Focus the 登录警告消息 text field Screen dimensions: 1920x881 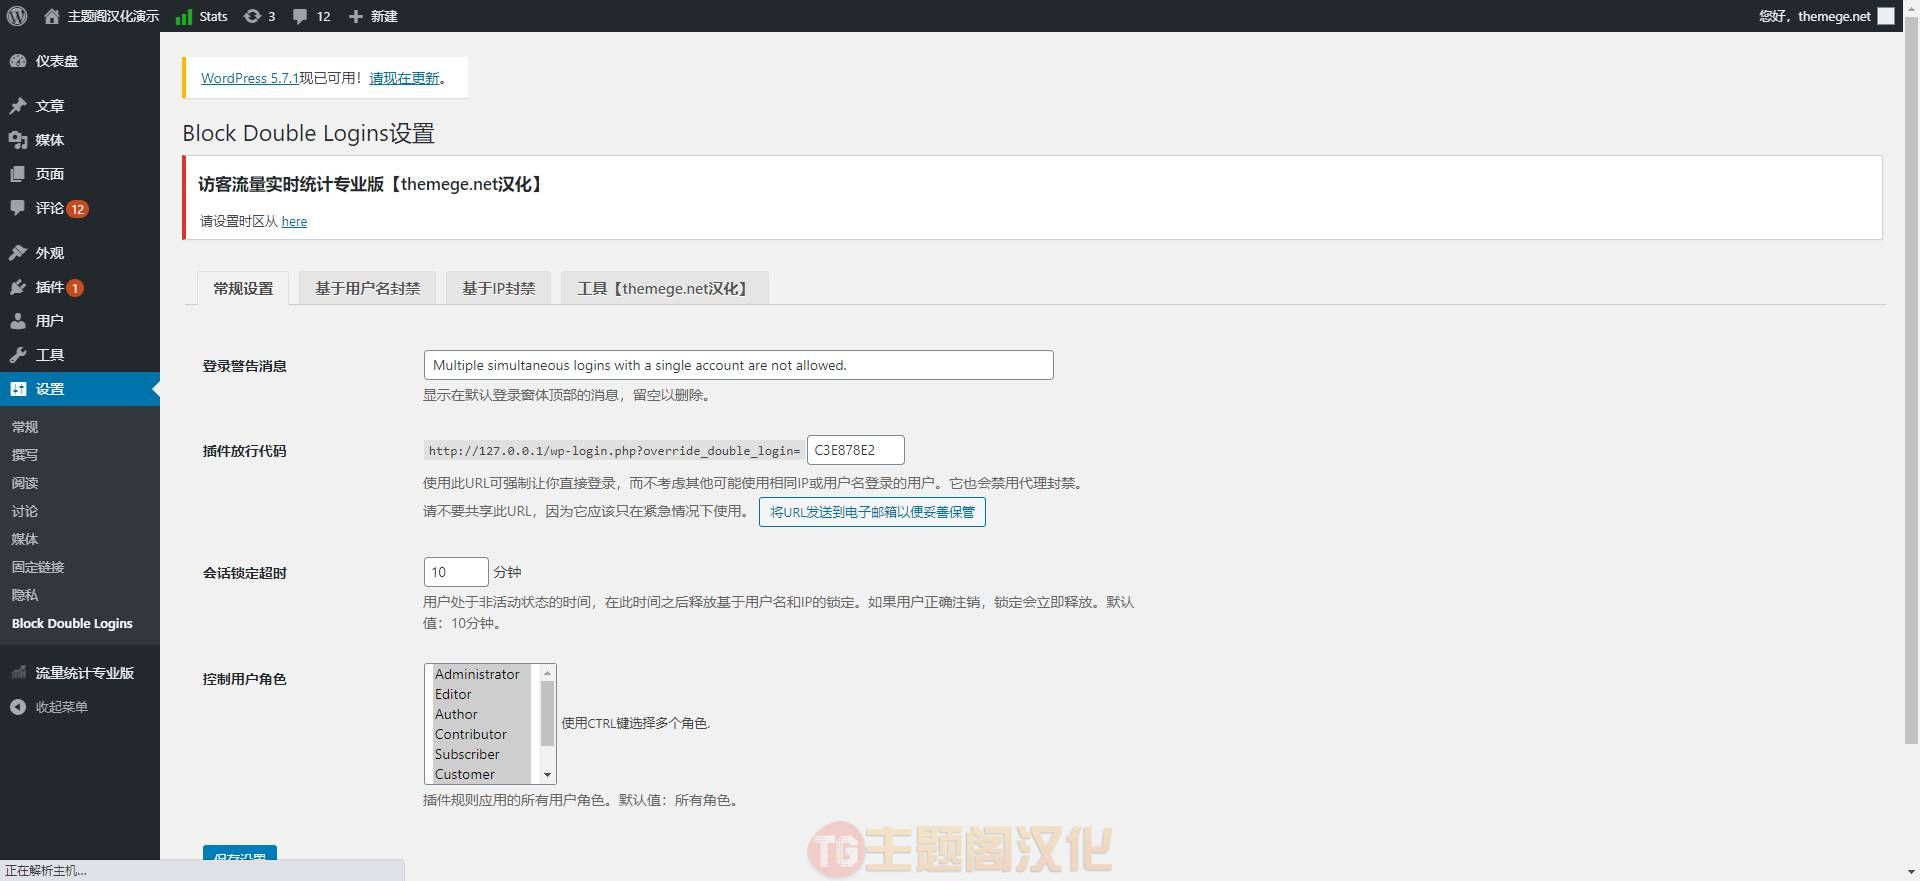(x=739, y=365)
